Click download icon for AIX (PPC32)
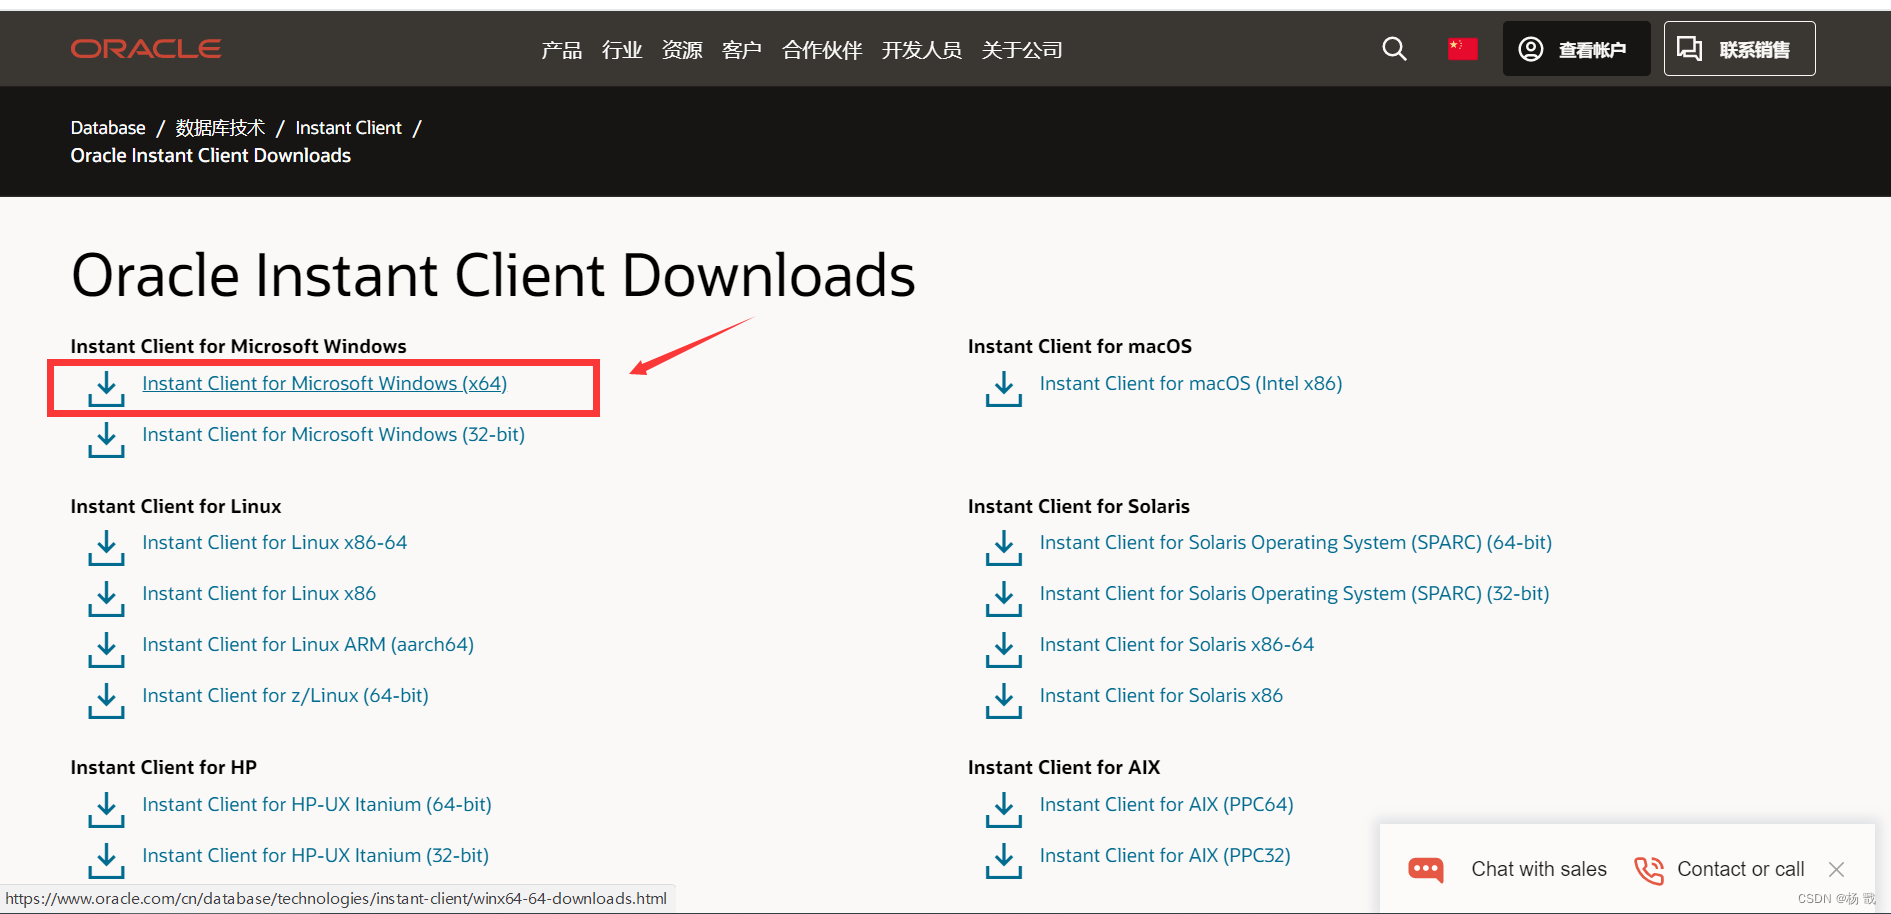This screenshot has height=914, width=1891. [x=1004, y=861]
